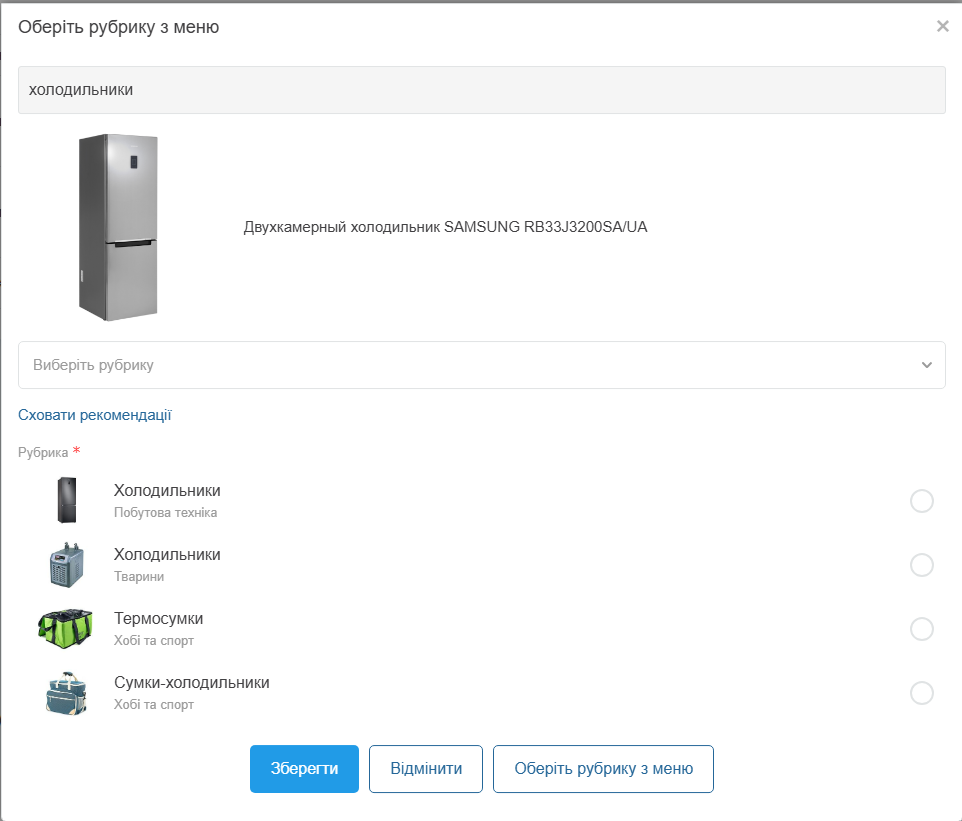Choose the Сумки-холодильники radio option
Viewport: 962px width, 821px height.
point(922,693)
